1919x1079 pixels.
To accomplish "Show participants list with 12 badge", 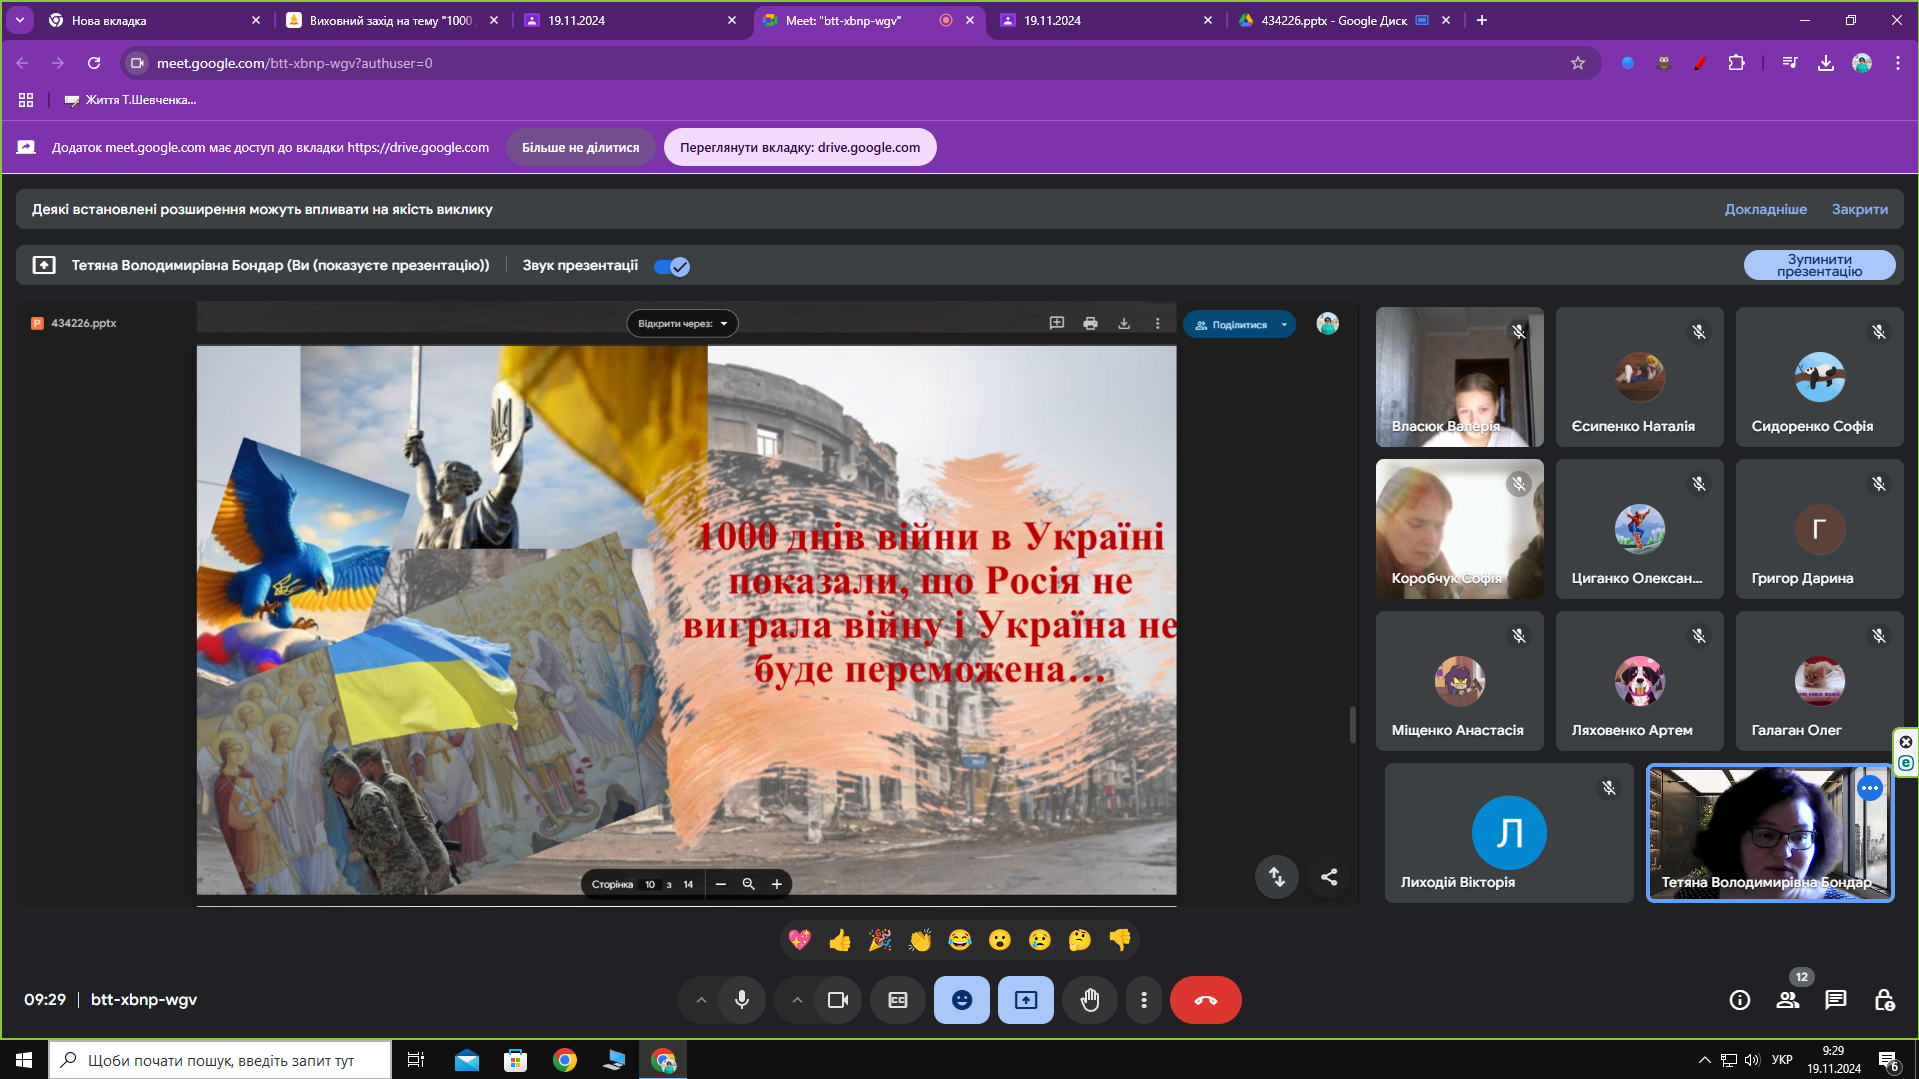I will pos(1788,999).
